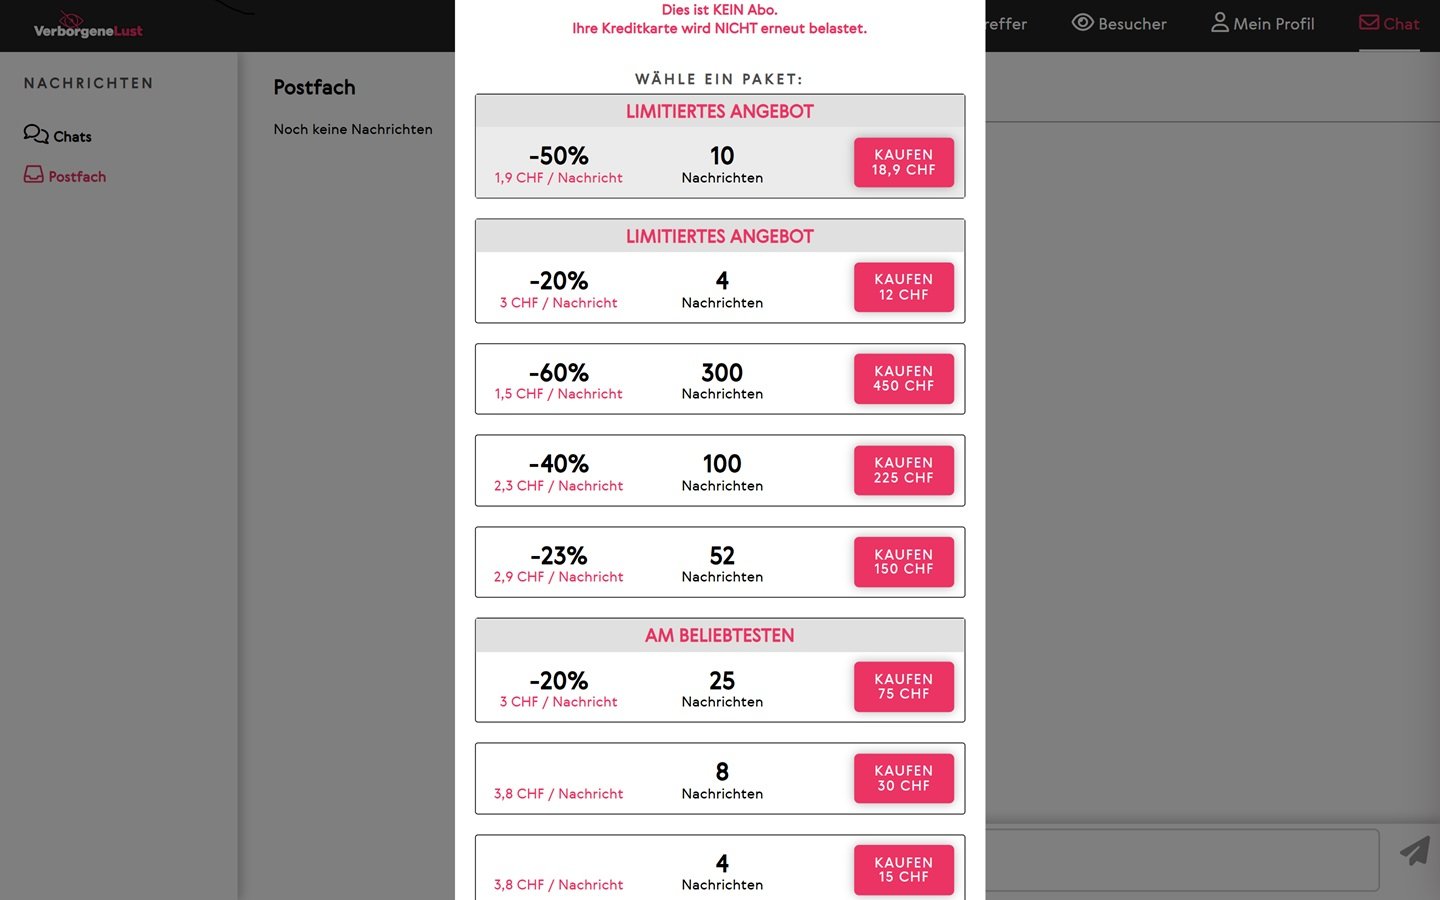This screenshot has width=1440, height=900.
Task: Select the Postfach sidebar item
Action: pyautogui.click(x=65, y=176)
